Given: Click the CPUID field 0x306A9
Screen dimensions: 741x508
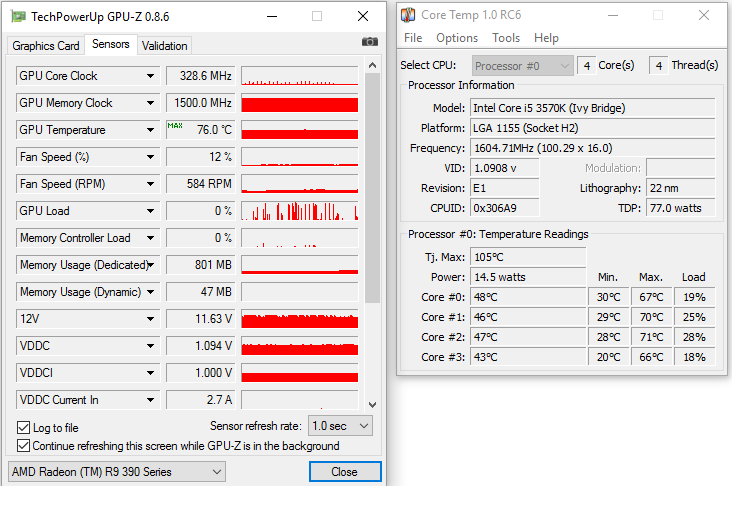Looking at the screenshot, I should (505, 208).
